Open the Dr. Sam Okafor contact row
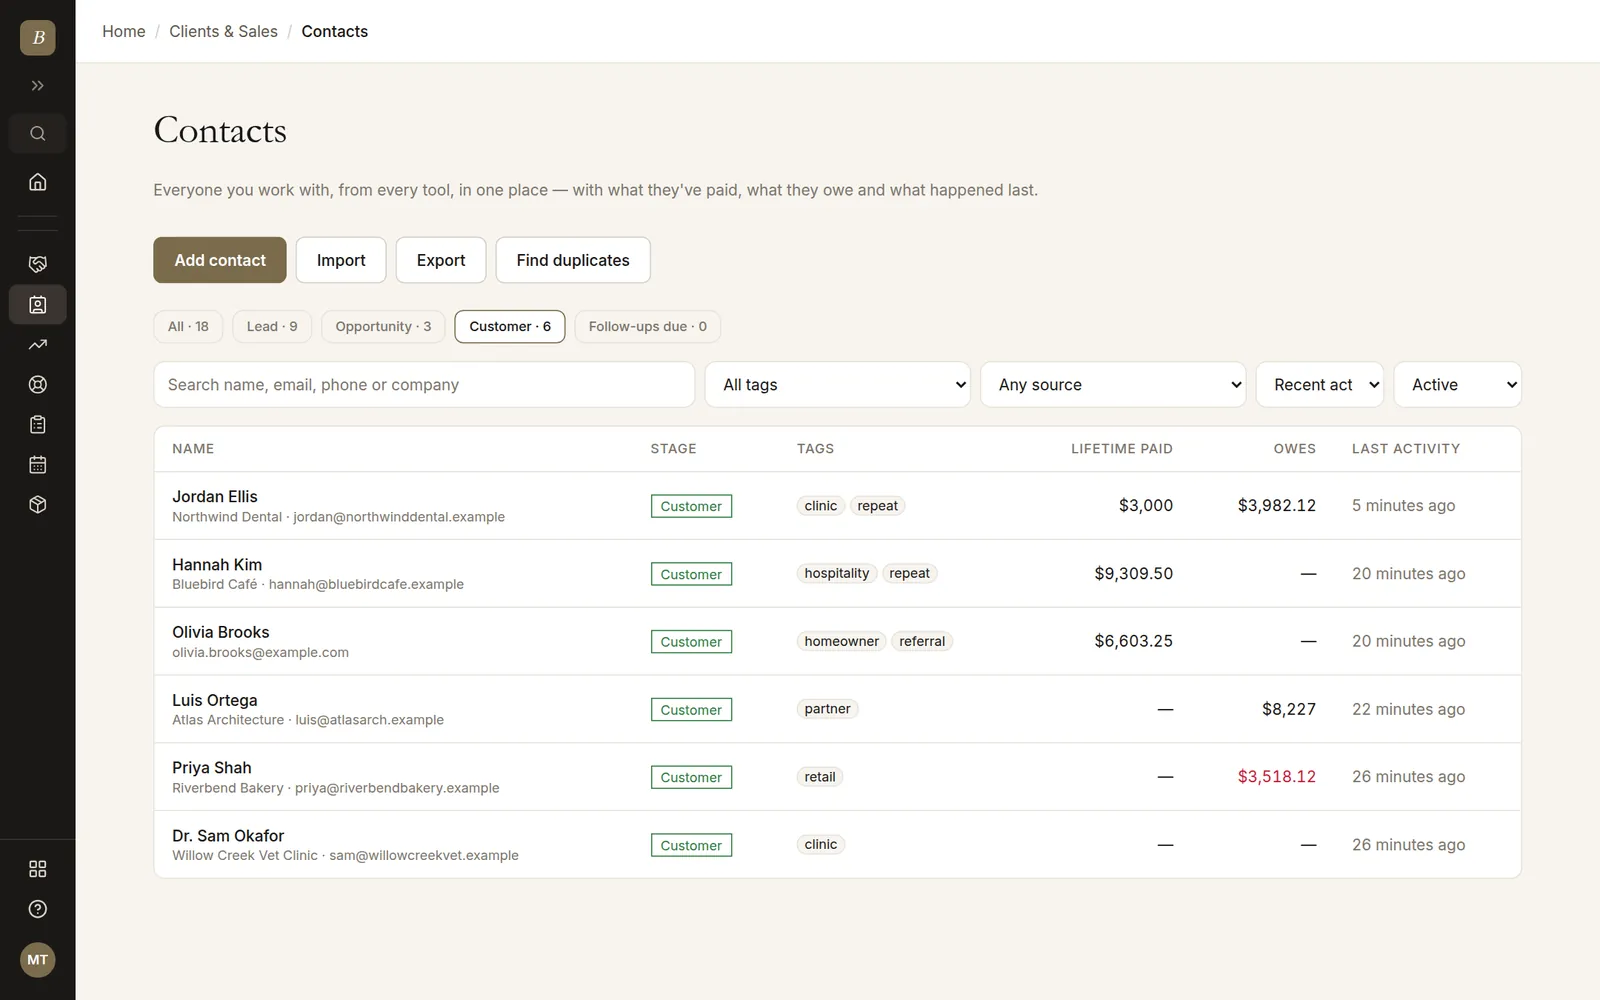Screen dimensions: 1600x1000 click(x=838, y=845)
